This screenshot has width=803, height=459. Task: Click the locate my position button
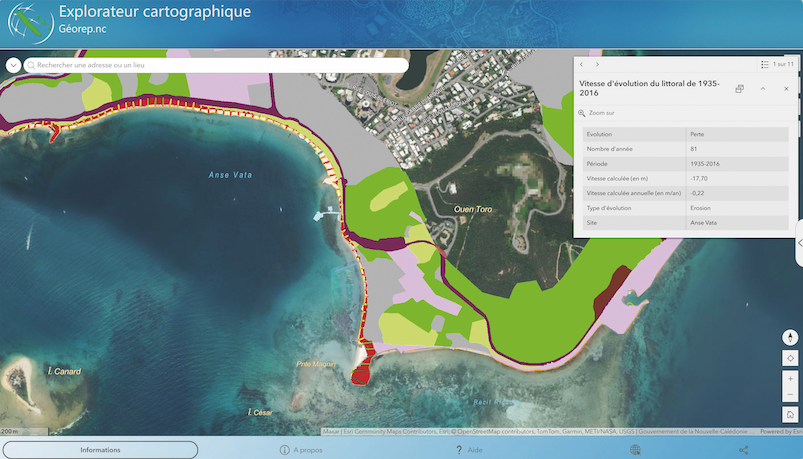tap(790, 358)
